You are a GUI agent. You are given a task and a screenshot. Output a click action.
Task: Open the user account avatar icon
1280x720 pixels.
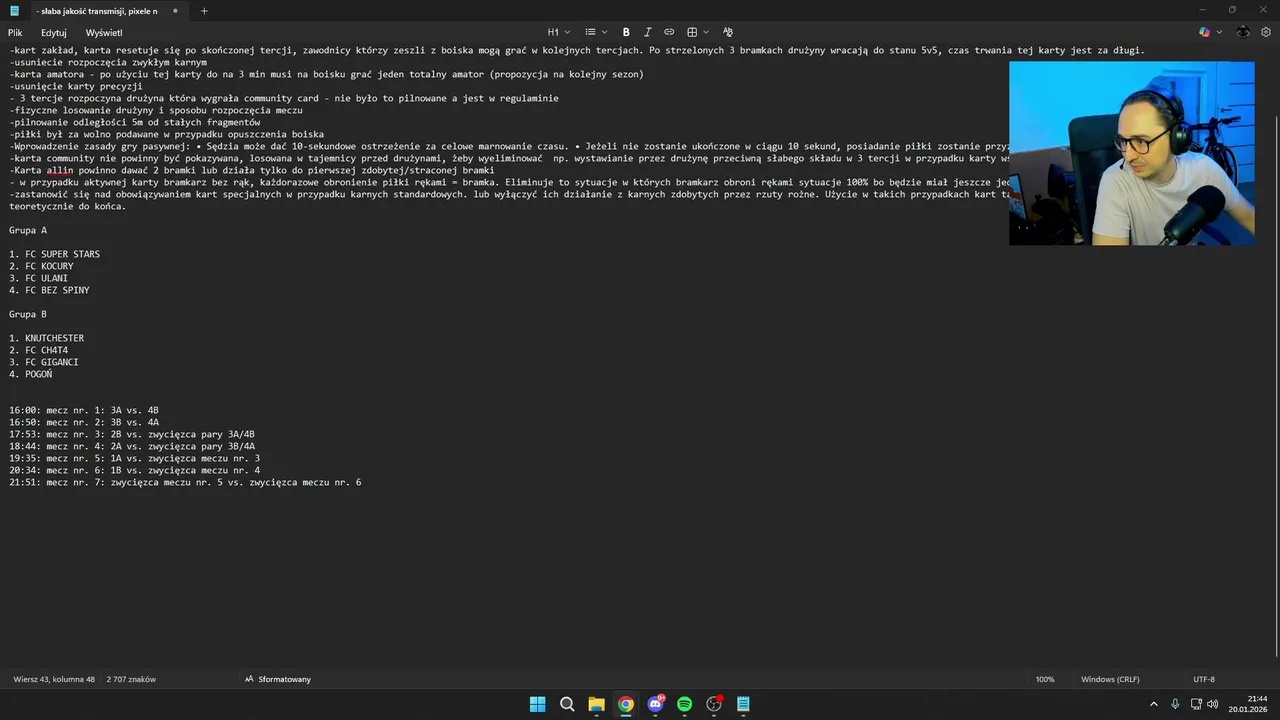point(1243,32)
